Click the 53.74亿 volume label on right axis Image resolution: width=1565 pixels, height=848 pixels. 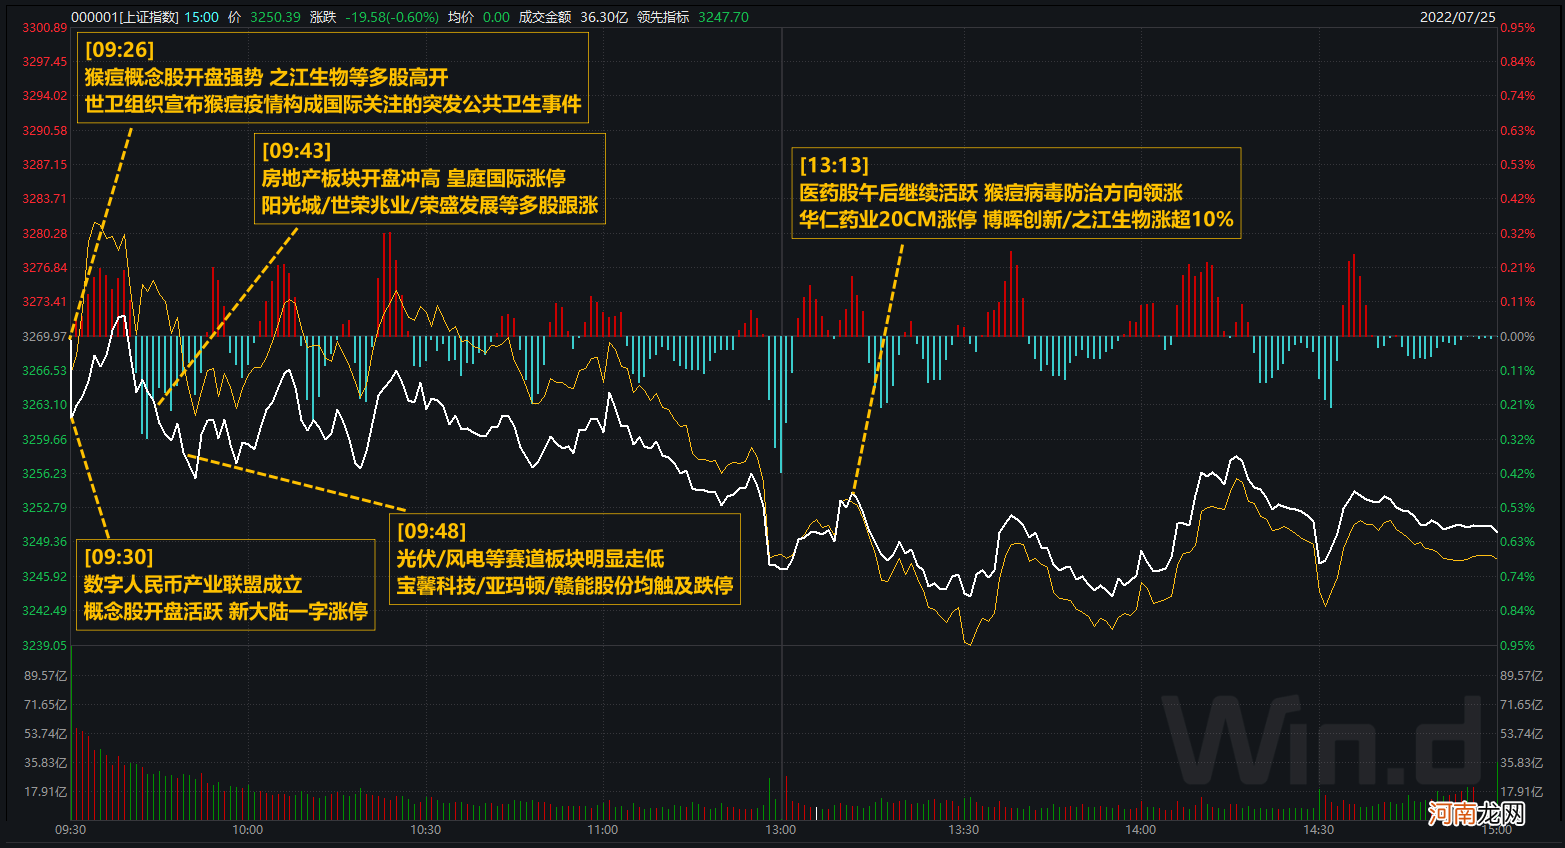coord(1521,734)
